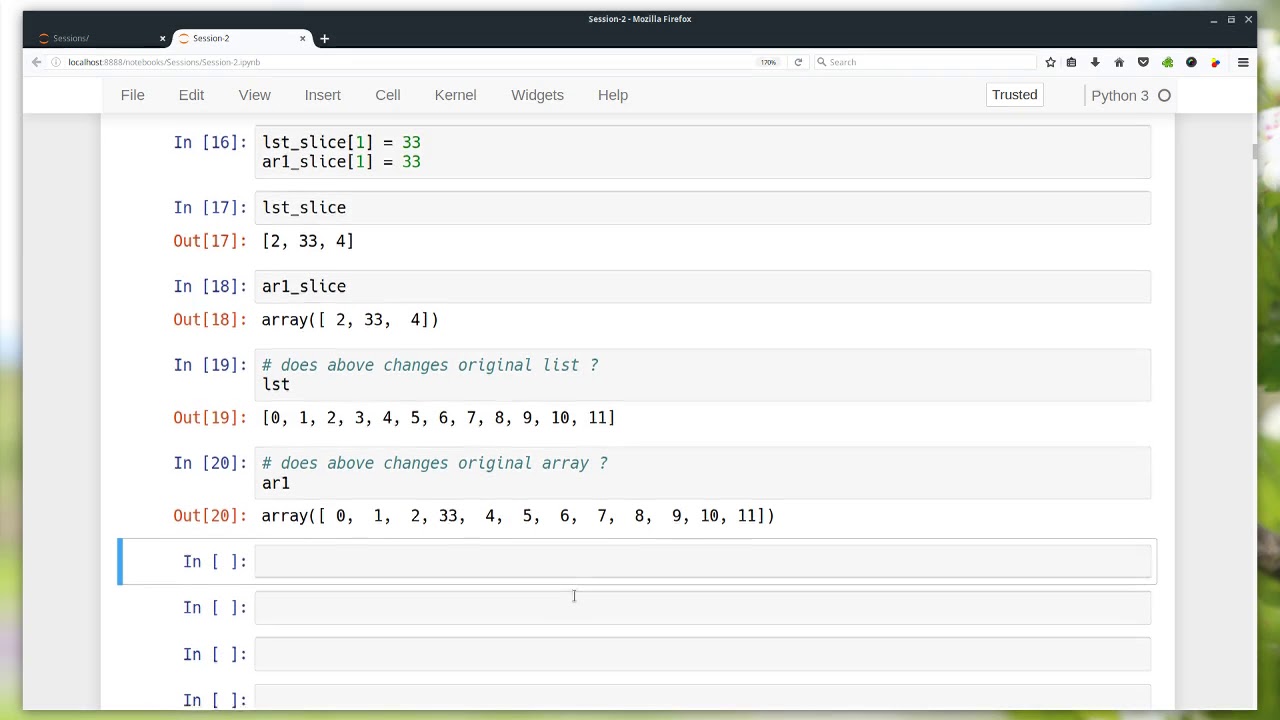Show bookmarks list icon
Viewport: 1280px width, 720px height.
coord(1071,62)
